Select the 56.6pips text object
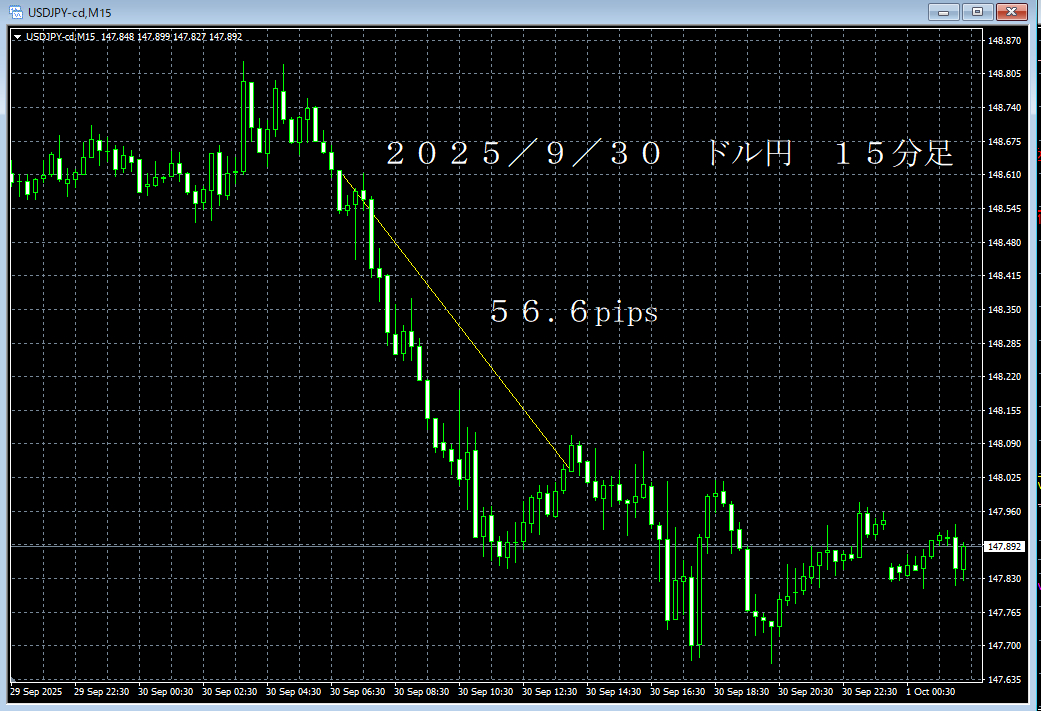Image resolution: width=1041 pixels, height=711 pixels. 575,312
